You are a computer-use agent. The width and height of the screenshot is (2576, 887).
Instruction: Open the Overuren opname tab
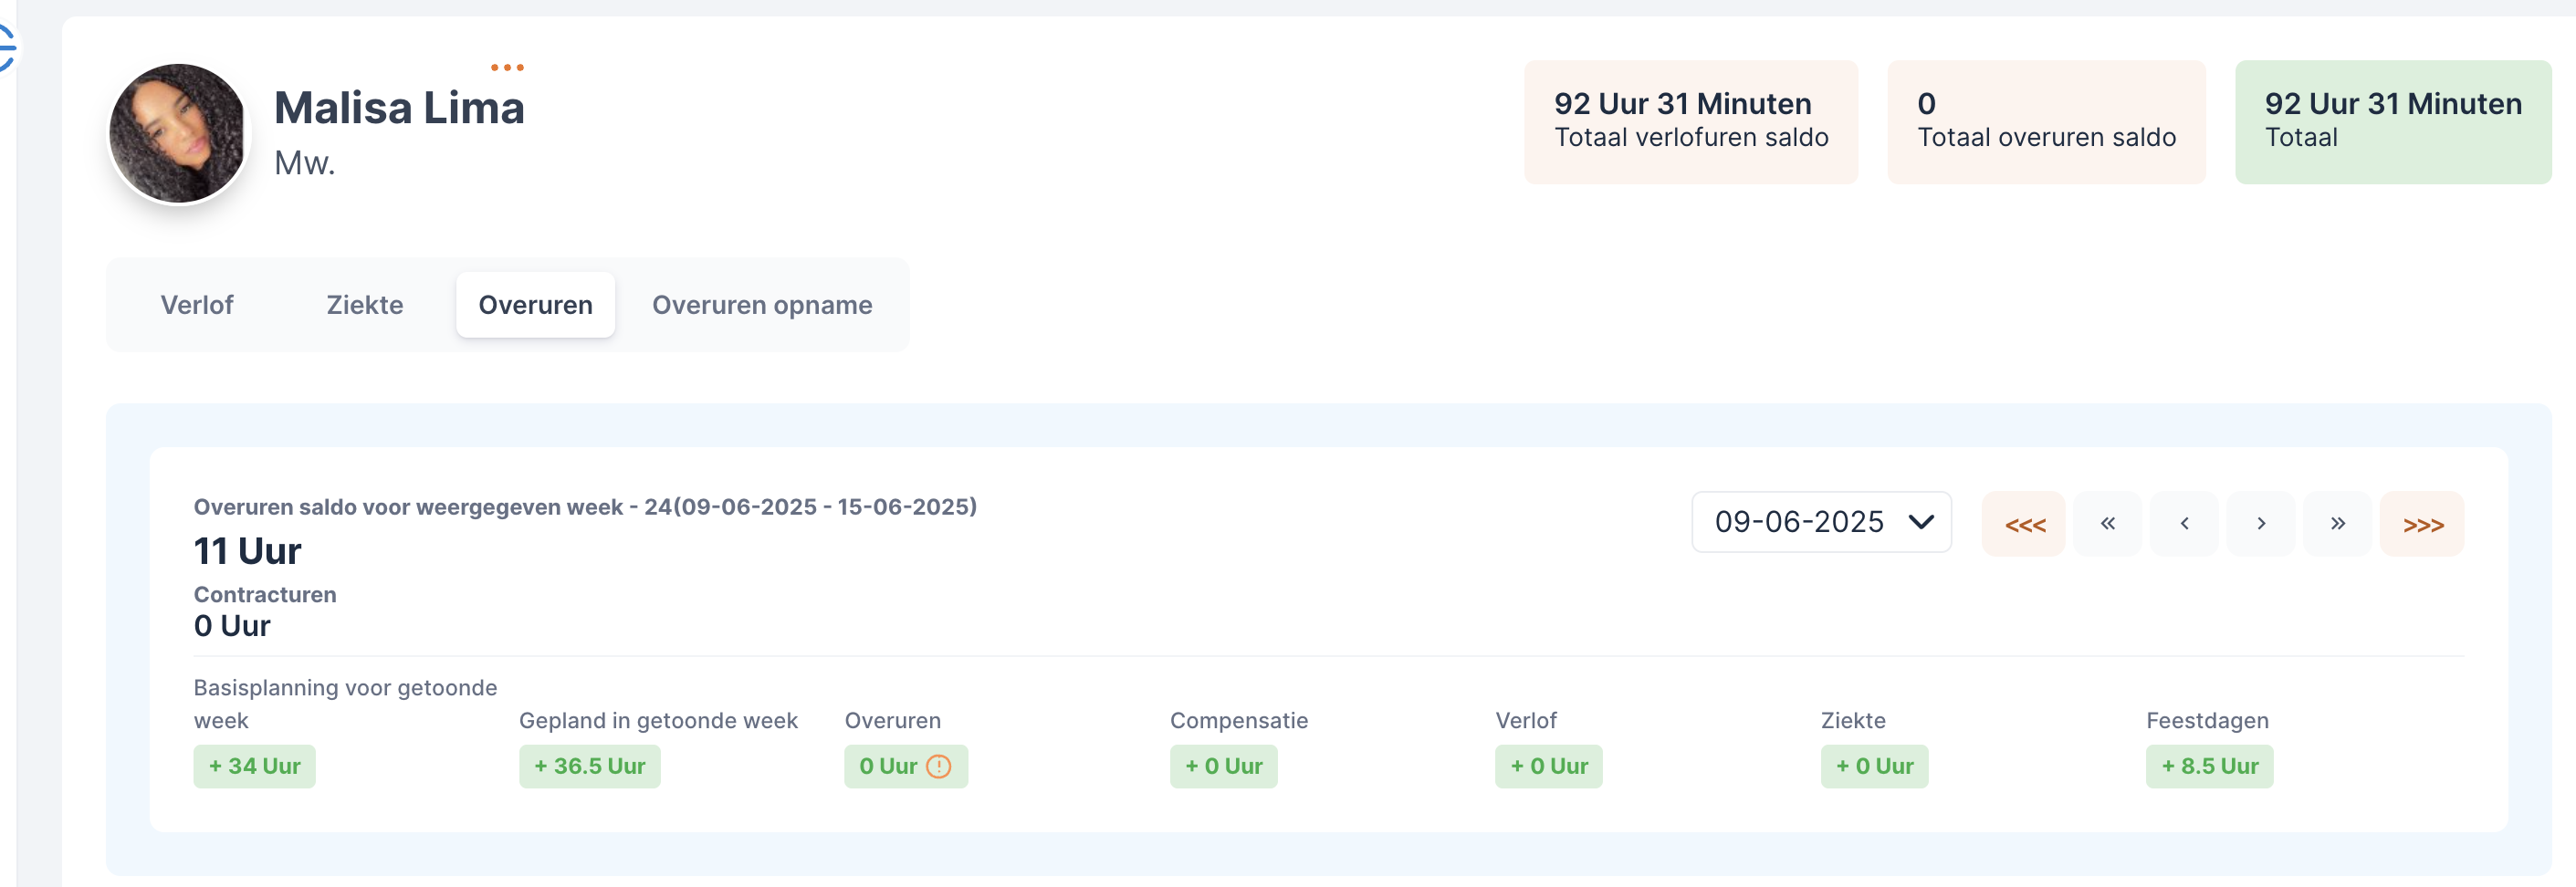click(762, 305)
